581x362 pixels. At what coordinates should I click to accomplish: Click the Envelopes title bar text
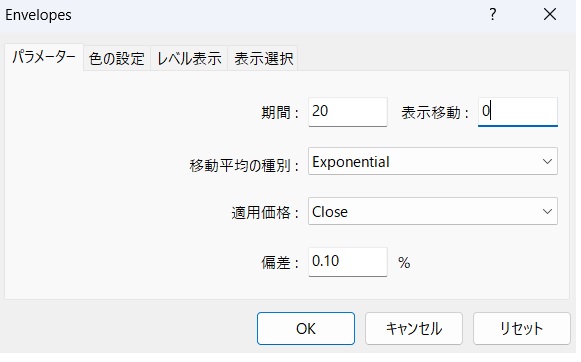pos(38,15)
